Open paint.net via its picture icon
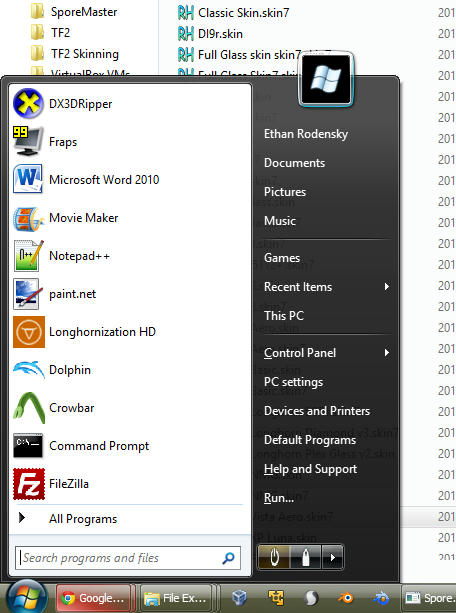This screenshot has height=613, width=456. pos(27,294)
